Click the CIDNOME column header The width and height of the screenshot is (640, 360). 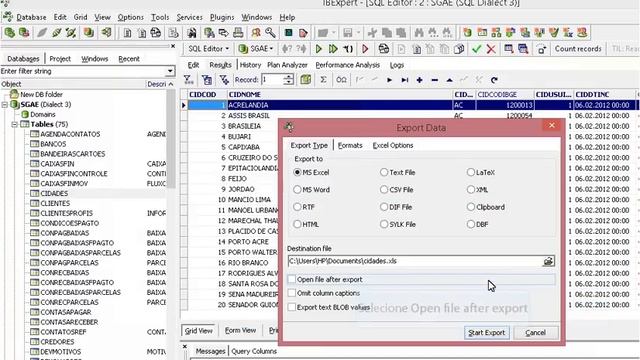point(339,94)
